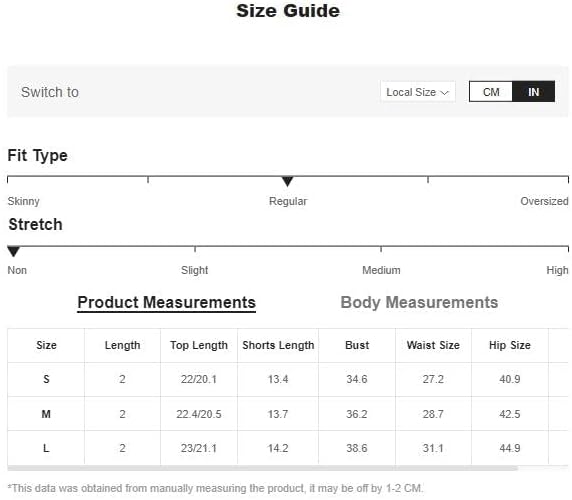
Task: Click the Stretch Non marker triangle
Action: [x=13, y=251]
